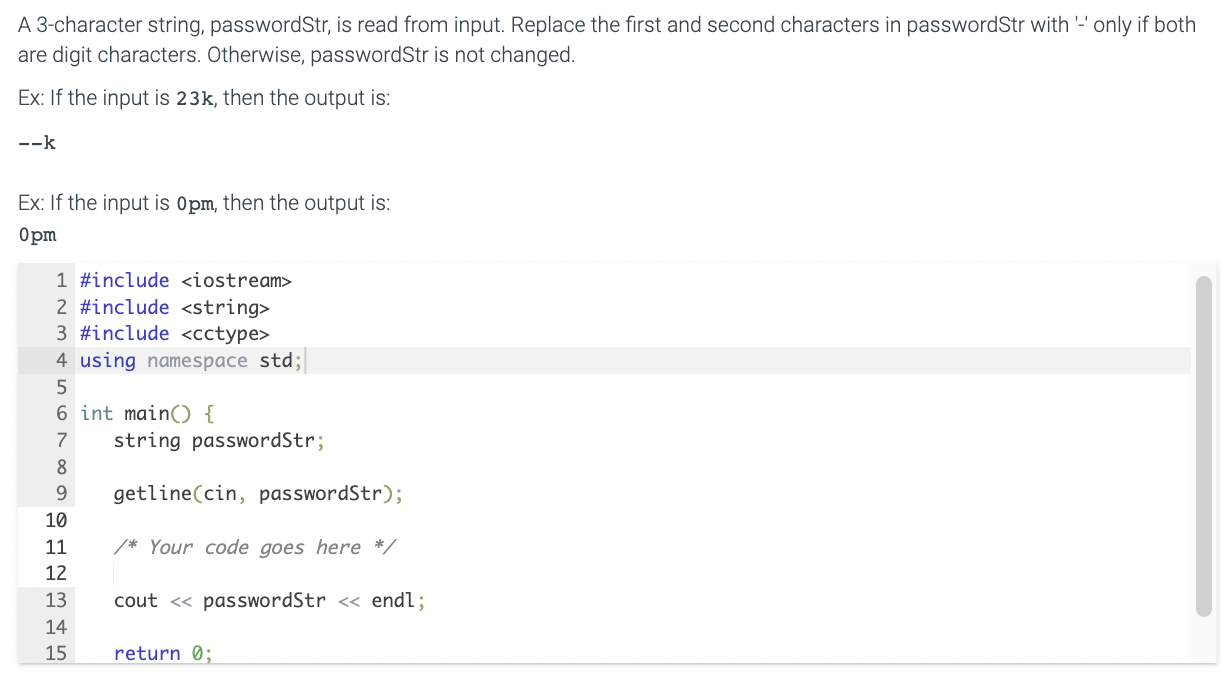Click the expected output text --k
Image resolution: width=1222 pixels, height=682 pixels.
tap(35, 142)
